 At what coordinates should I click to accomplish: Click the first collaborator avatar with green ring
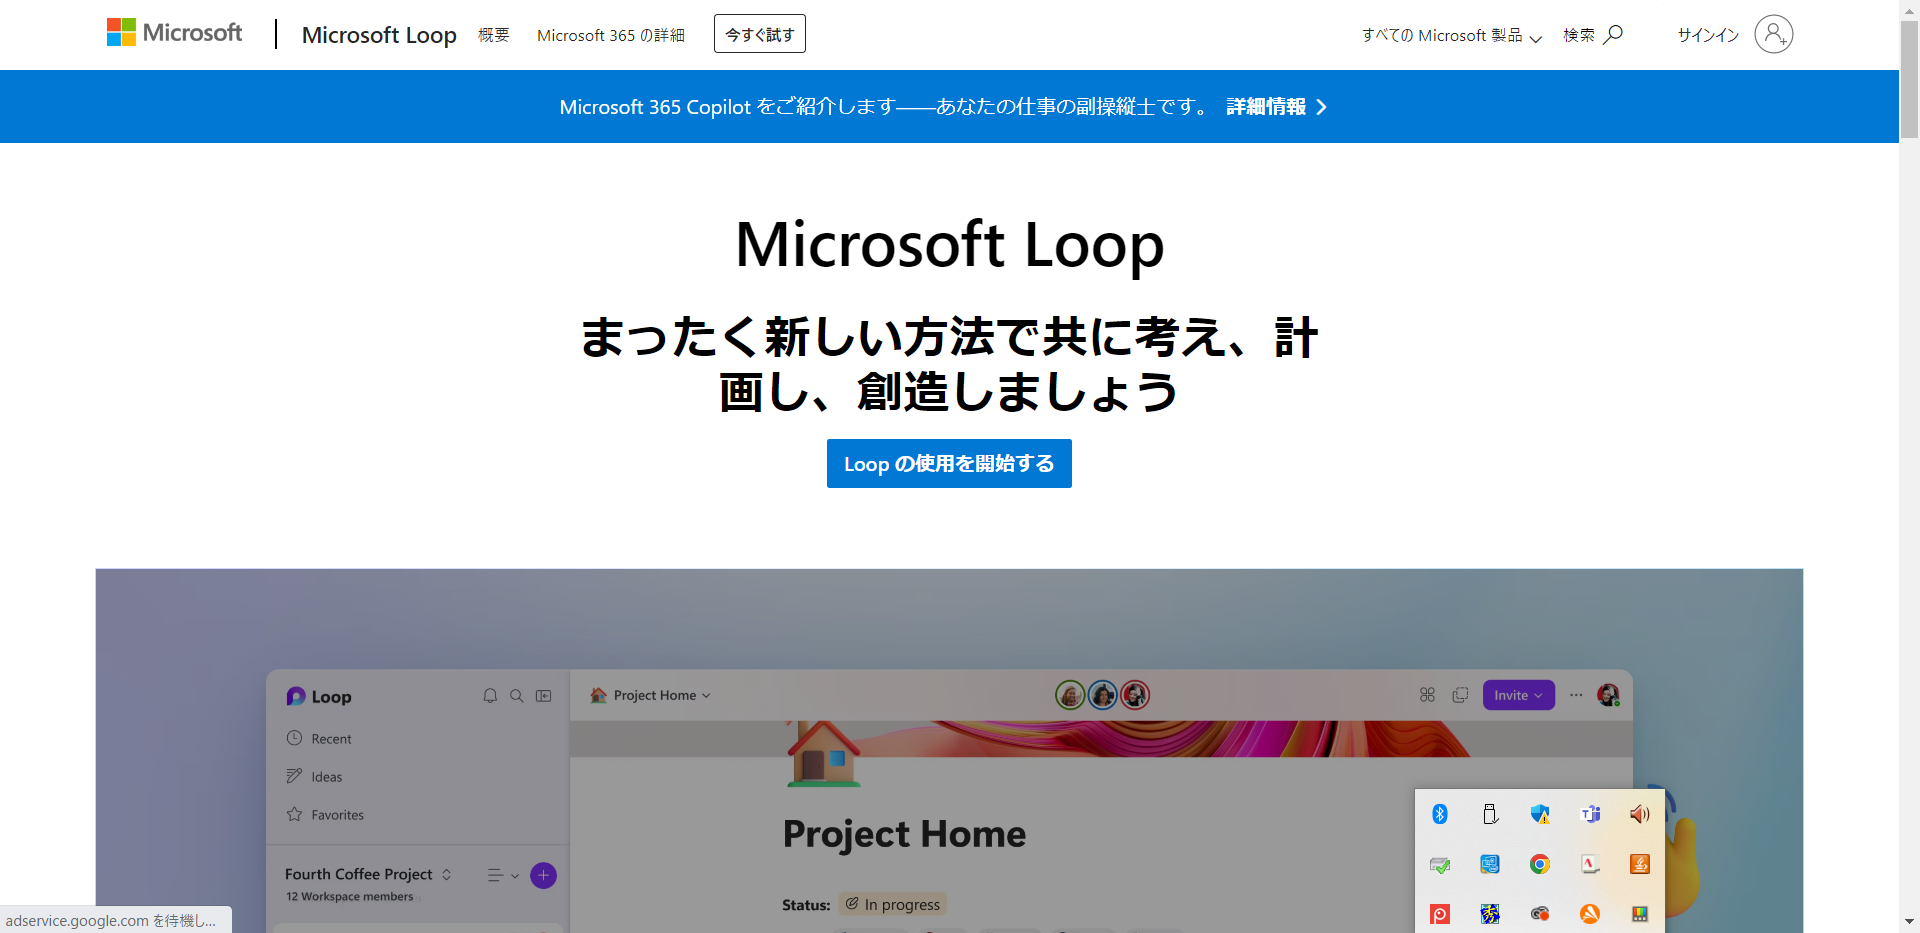click(x=1070, y=695)
